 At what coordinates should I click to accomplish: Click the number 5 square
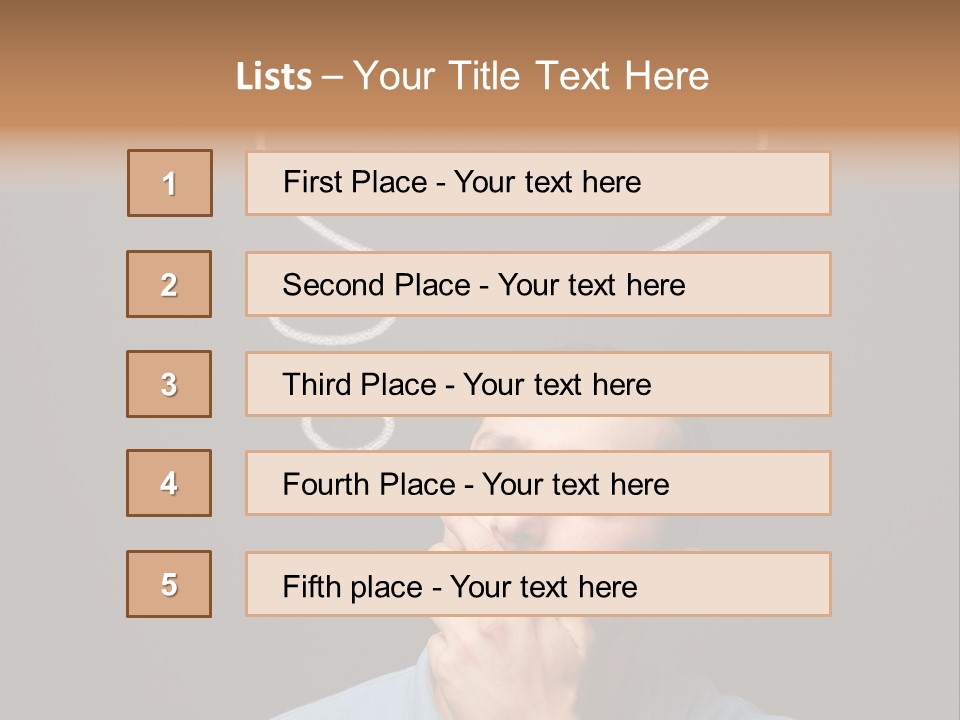pyautogui.click(x=169, y=584)
